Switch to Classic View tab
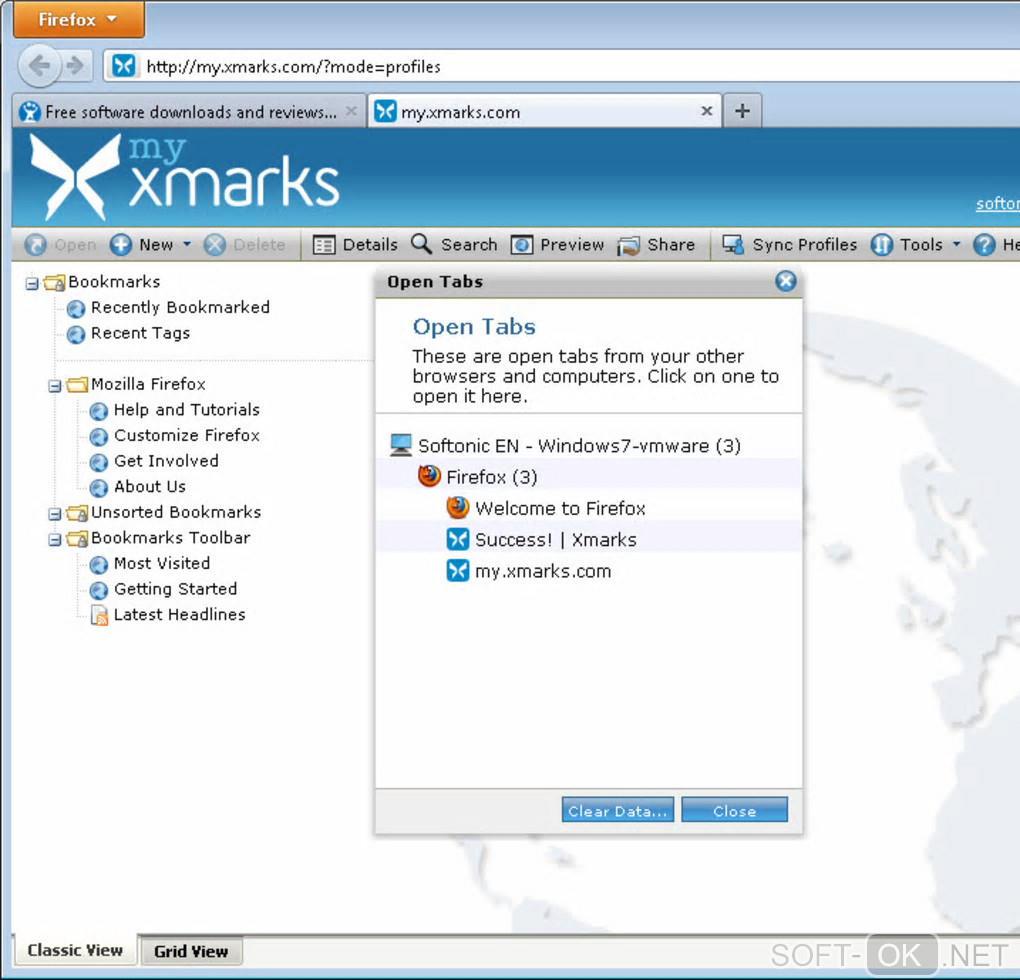Image resolution: width=1020 pixels, height=980 pixels. (x=75, y=950)
